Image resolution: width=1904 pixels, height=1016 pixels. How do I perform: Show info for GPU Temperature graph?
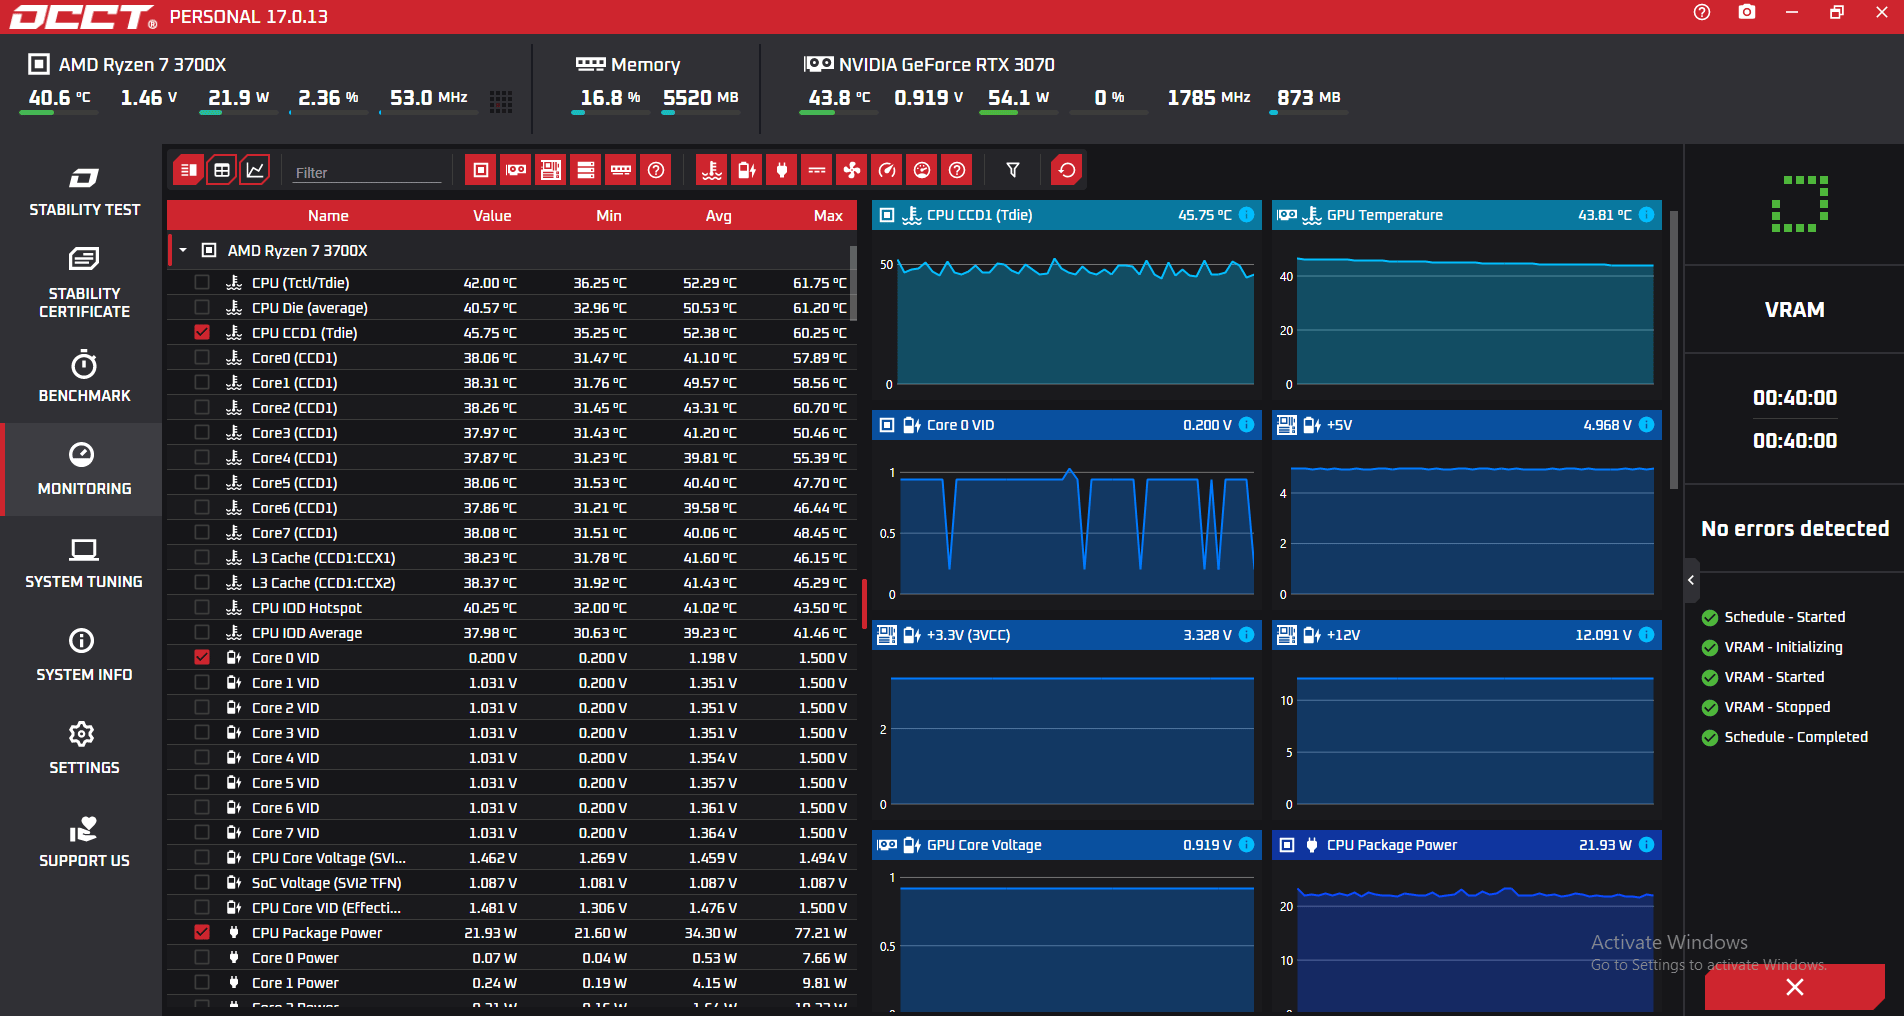(1647, 215)
